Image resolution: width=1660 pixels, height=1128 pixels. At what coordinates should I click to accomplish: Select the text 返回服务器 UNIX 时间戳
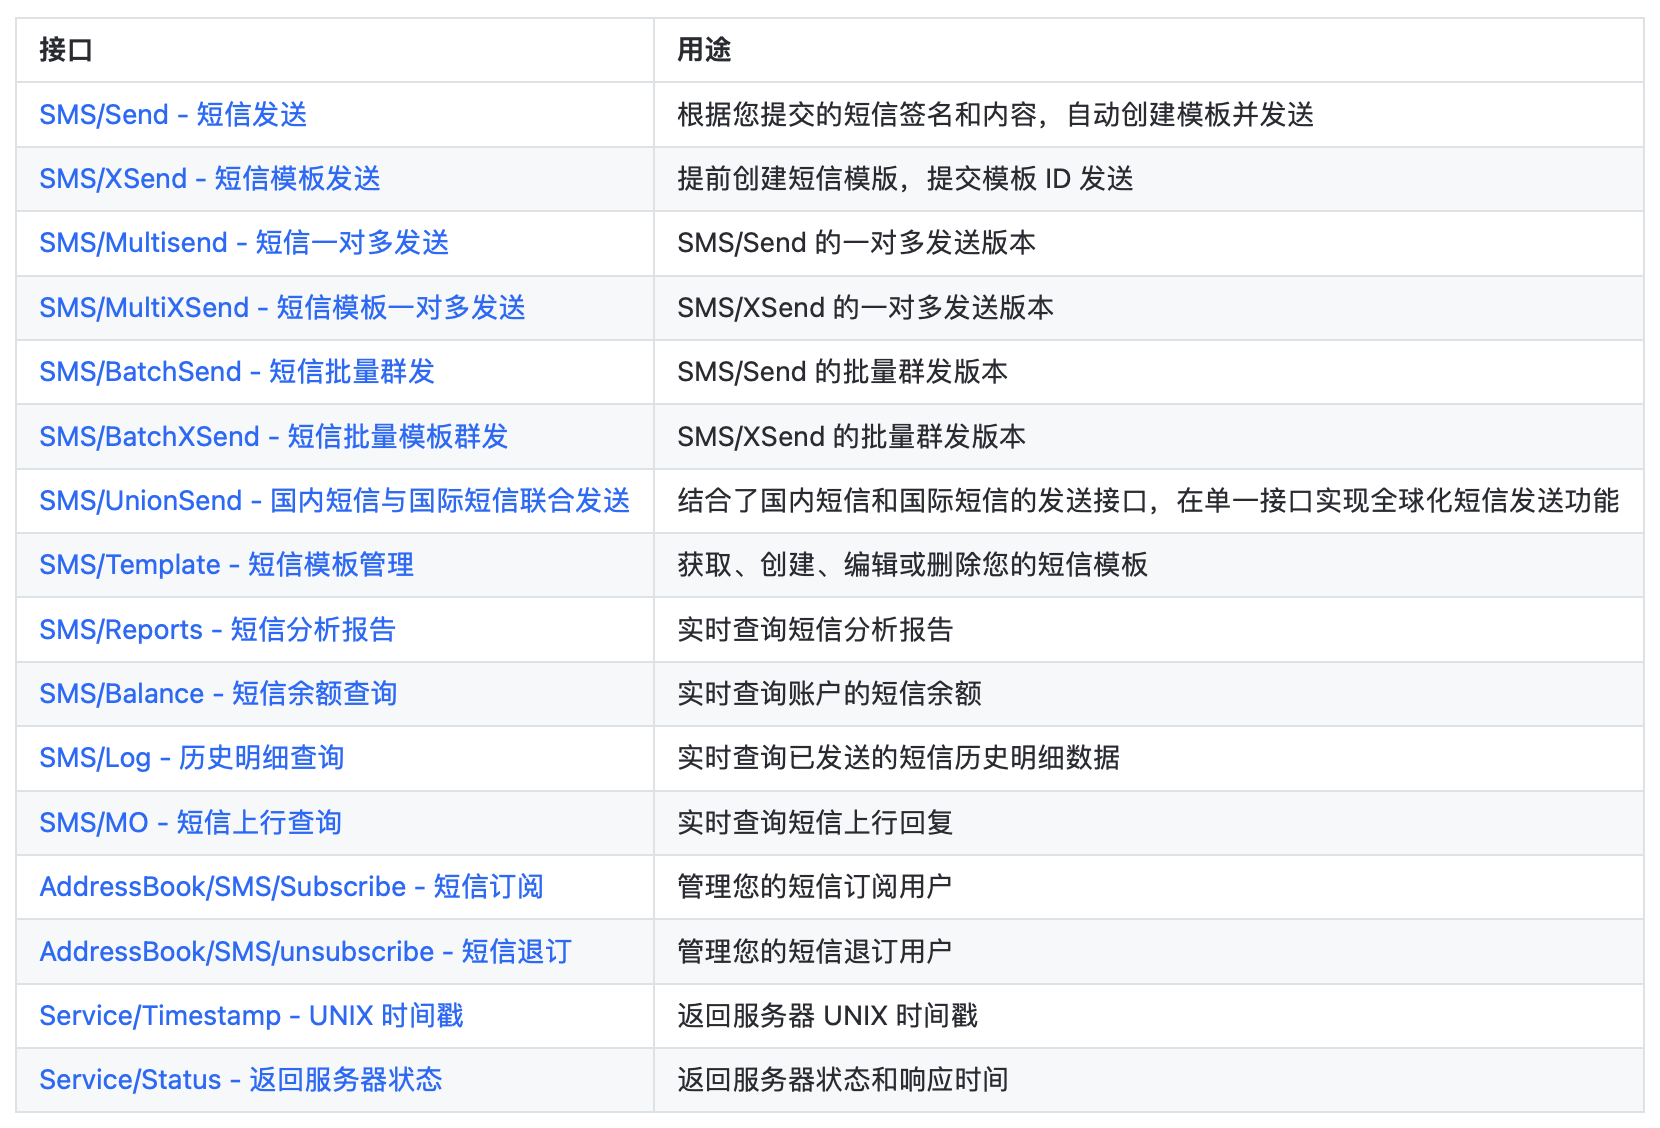[827, 1016]
